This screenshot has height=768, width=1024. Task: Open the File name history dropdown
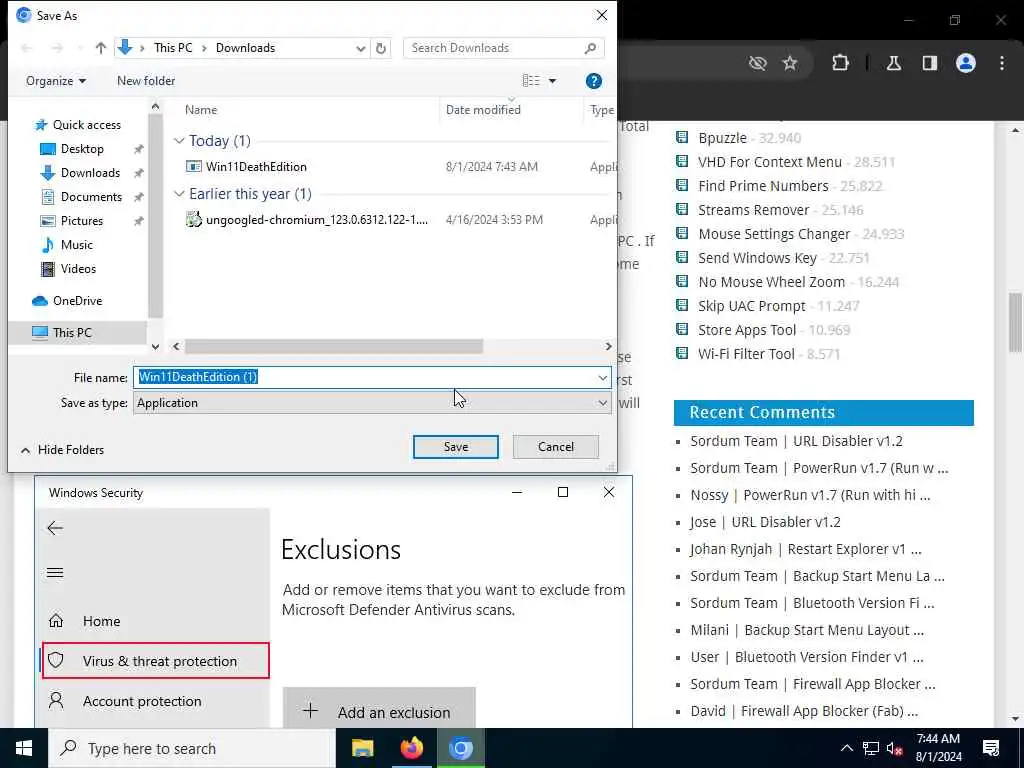(x=602, y=377)
